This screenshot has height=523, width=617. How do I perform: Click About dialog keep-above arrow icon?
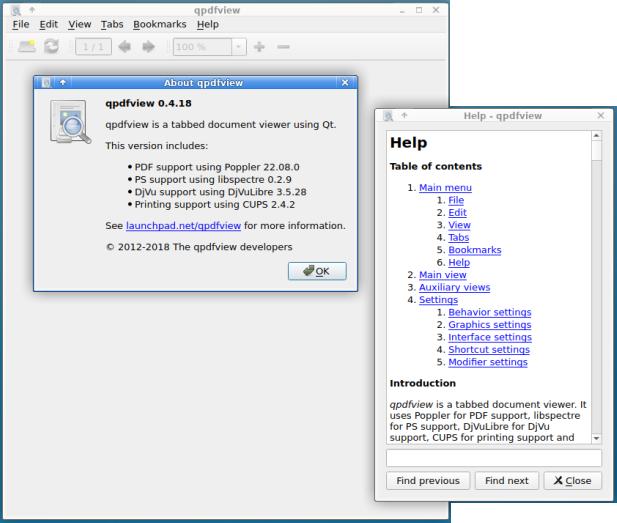point(63,83)
